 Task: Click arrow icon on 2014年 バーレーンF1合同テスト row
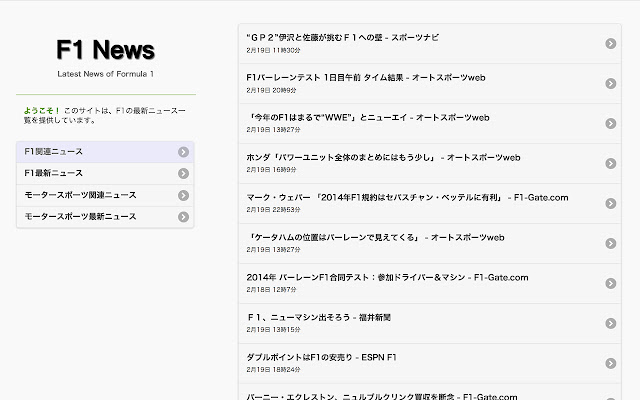pyautogui.click(x=611, y=284)
